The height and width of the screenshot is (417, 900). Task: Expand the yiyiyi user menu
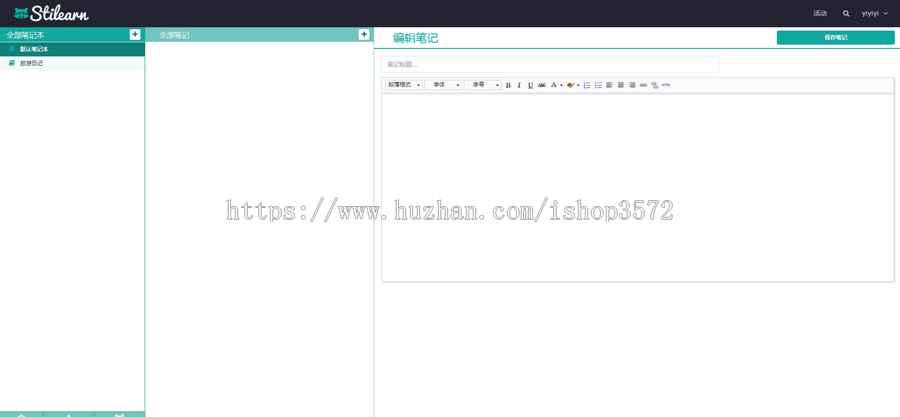(875, 13)
